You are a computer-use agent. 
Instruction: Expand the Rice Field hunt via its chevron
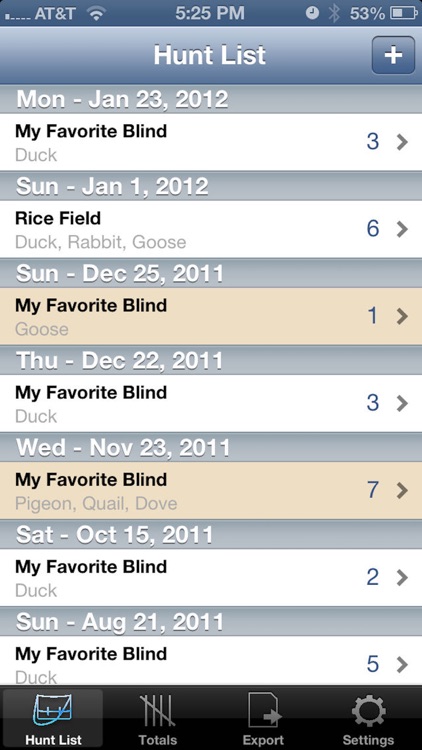[x=402, y=229]
